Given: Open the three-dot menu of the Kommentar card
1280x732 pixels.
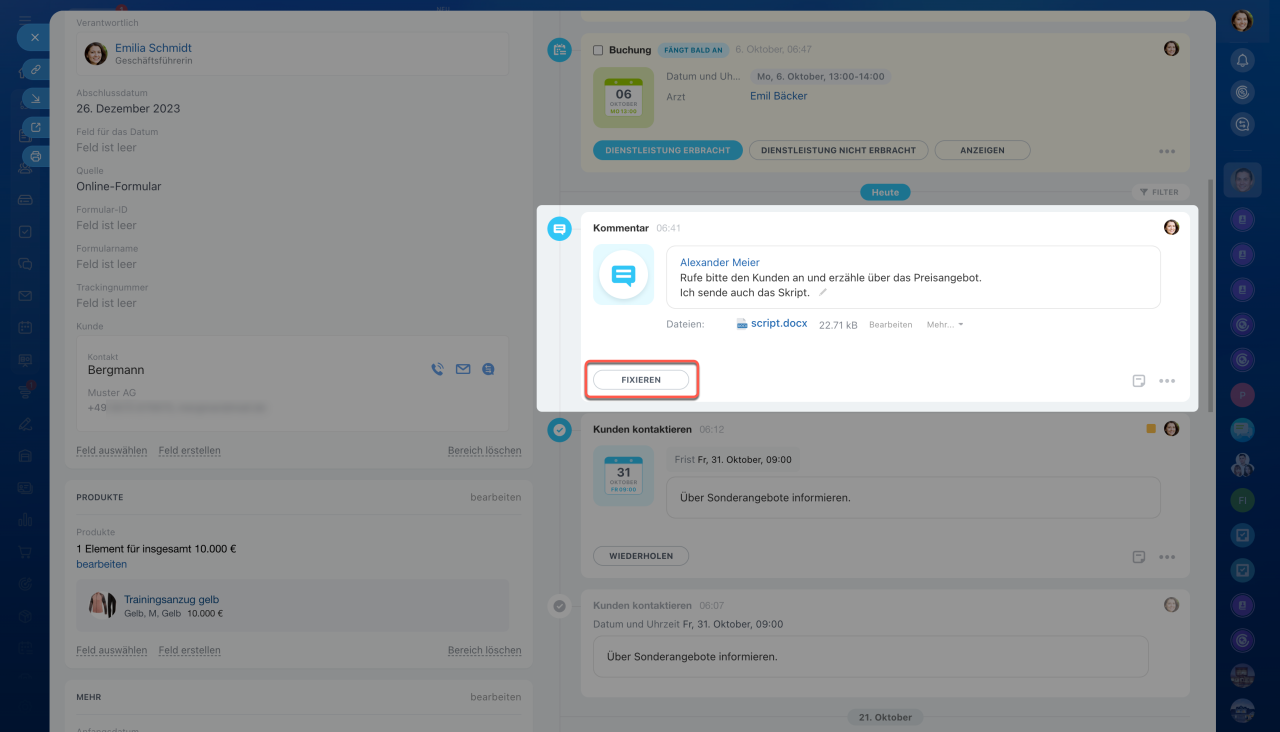Looking at the screenshot, I should tap(1167, 381).
